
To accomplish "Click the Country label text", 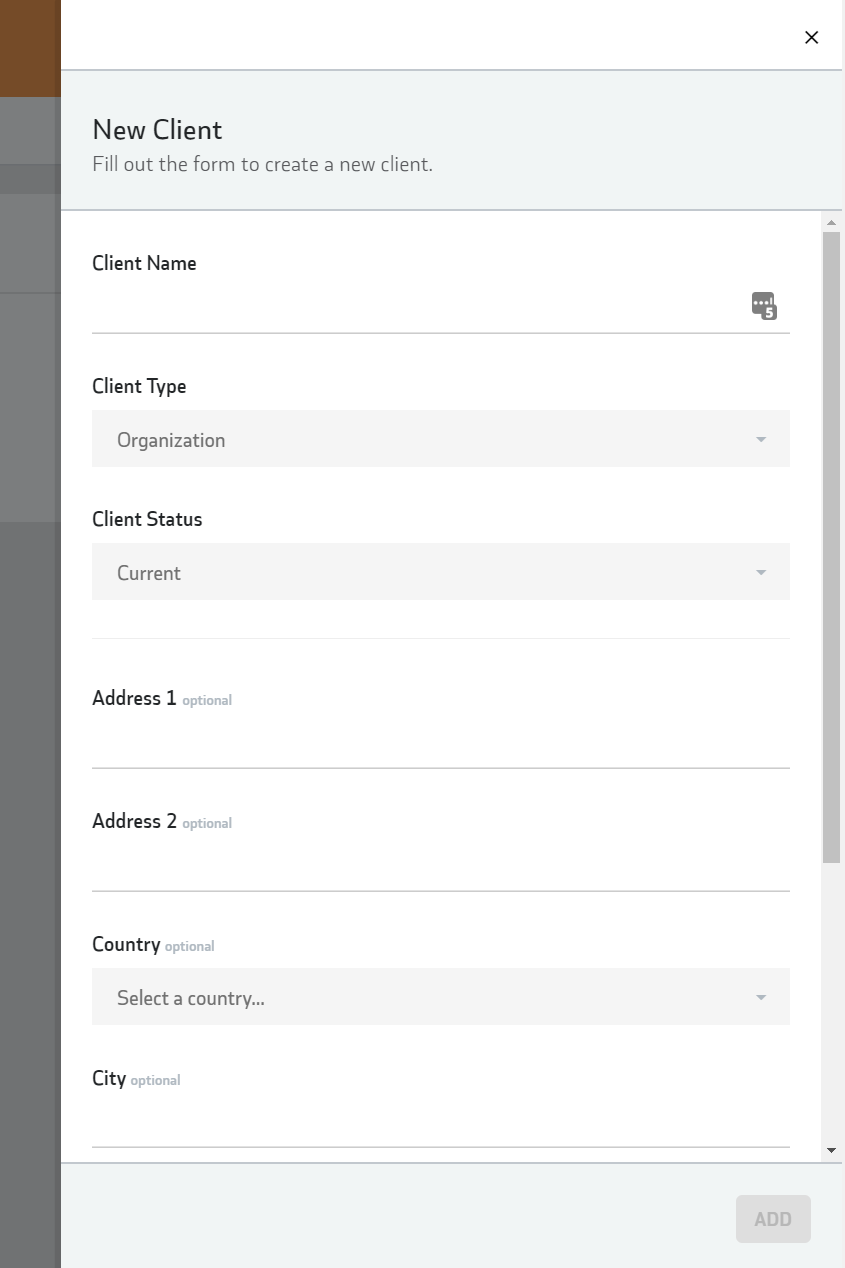I will click(x=126, y=945).
